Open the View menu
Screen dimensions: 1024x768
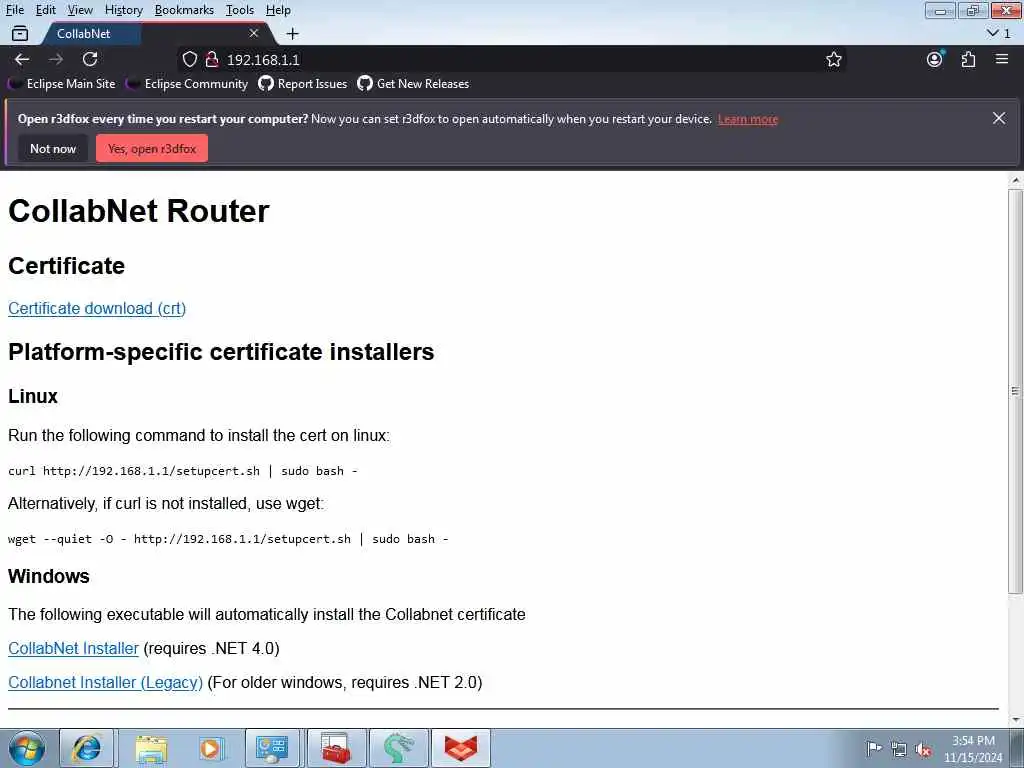tap(80, 10)
